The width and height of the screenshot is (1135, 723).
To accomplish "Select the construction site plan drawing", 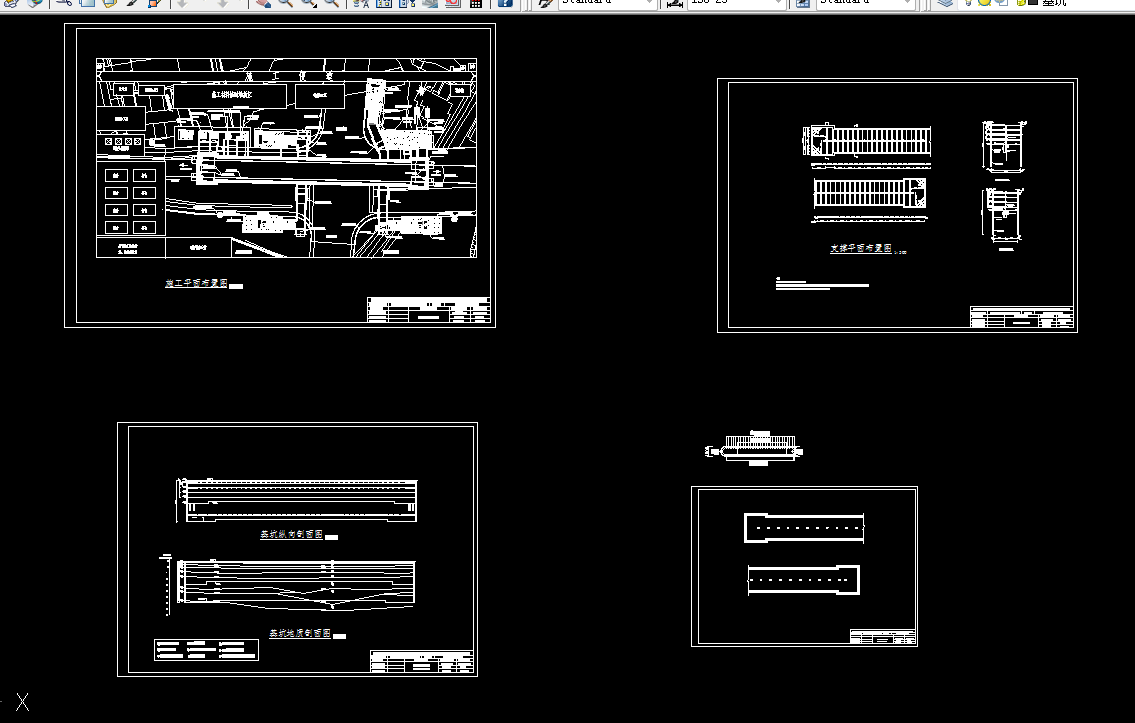I will click(x=287, y=158).
